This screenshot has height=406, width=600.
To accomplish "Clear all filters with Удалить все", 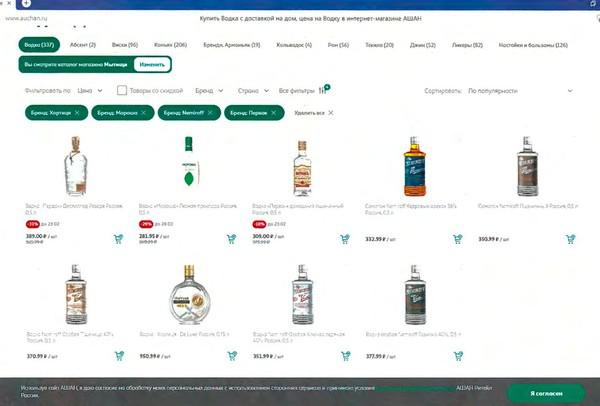I will (314, 113).
